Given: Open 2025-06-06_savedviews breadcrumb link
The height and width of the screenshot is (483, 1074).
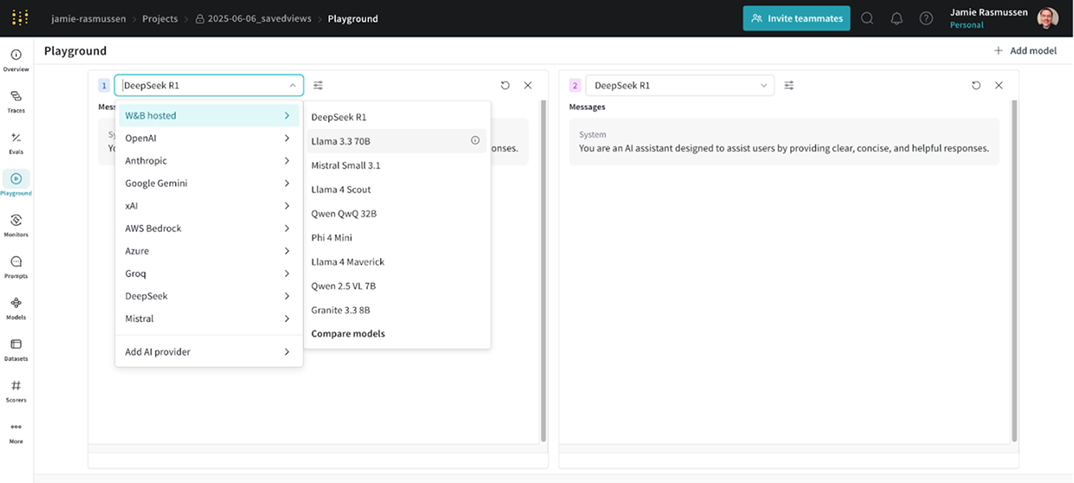Looking at the screenshot, I should (254, 18).
